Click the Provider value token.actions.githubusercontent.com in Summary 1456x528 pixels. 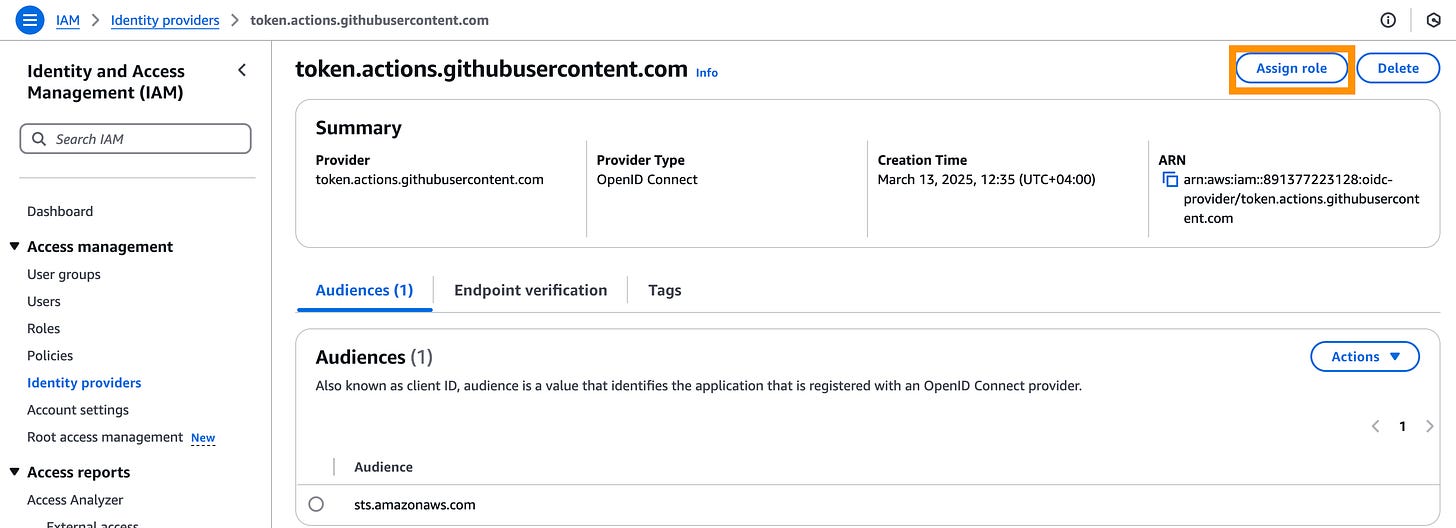(429, 180)
